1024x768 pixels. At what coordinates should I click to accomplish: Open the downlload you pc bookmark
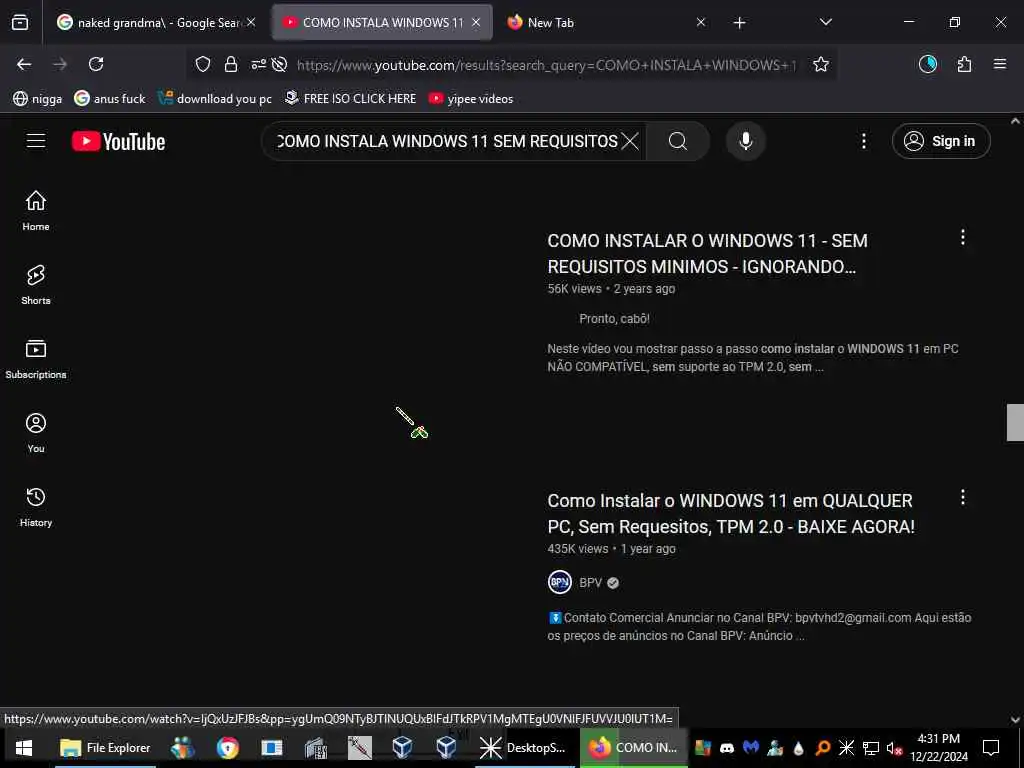pyautogui.click(x=215, y=99)
